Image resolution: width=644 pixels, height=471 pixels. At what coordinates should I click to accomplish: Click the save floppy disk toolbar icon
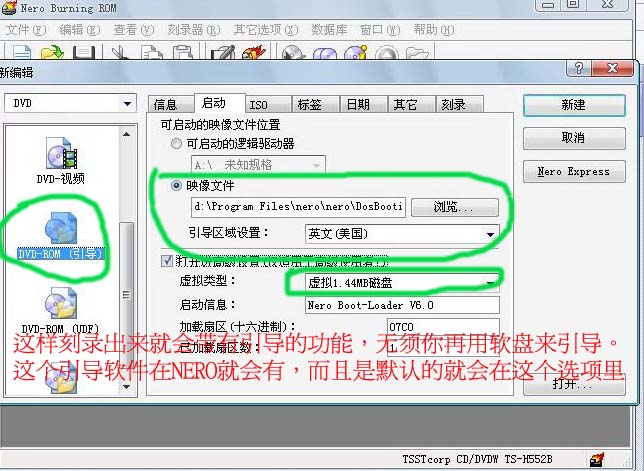point(84,52)
